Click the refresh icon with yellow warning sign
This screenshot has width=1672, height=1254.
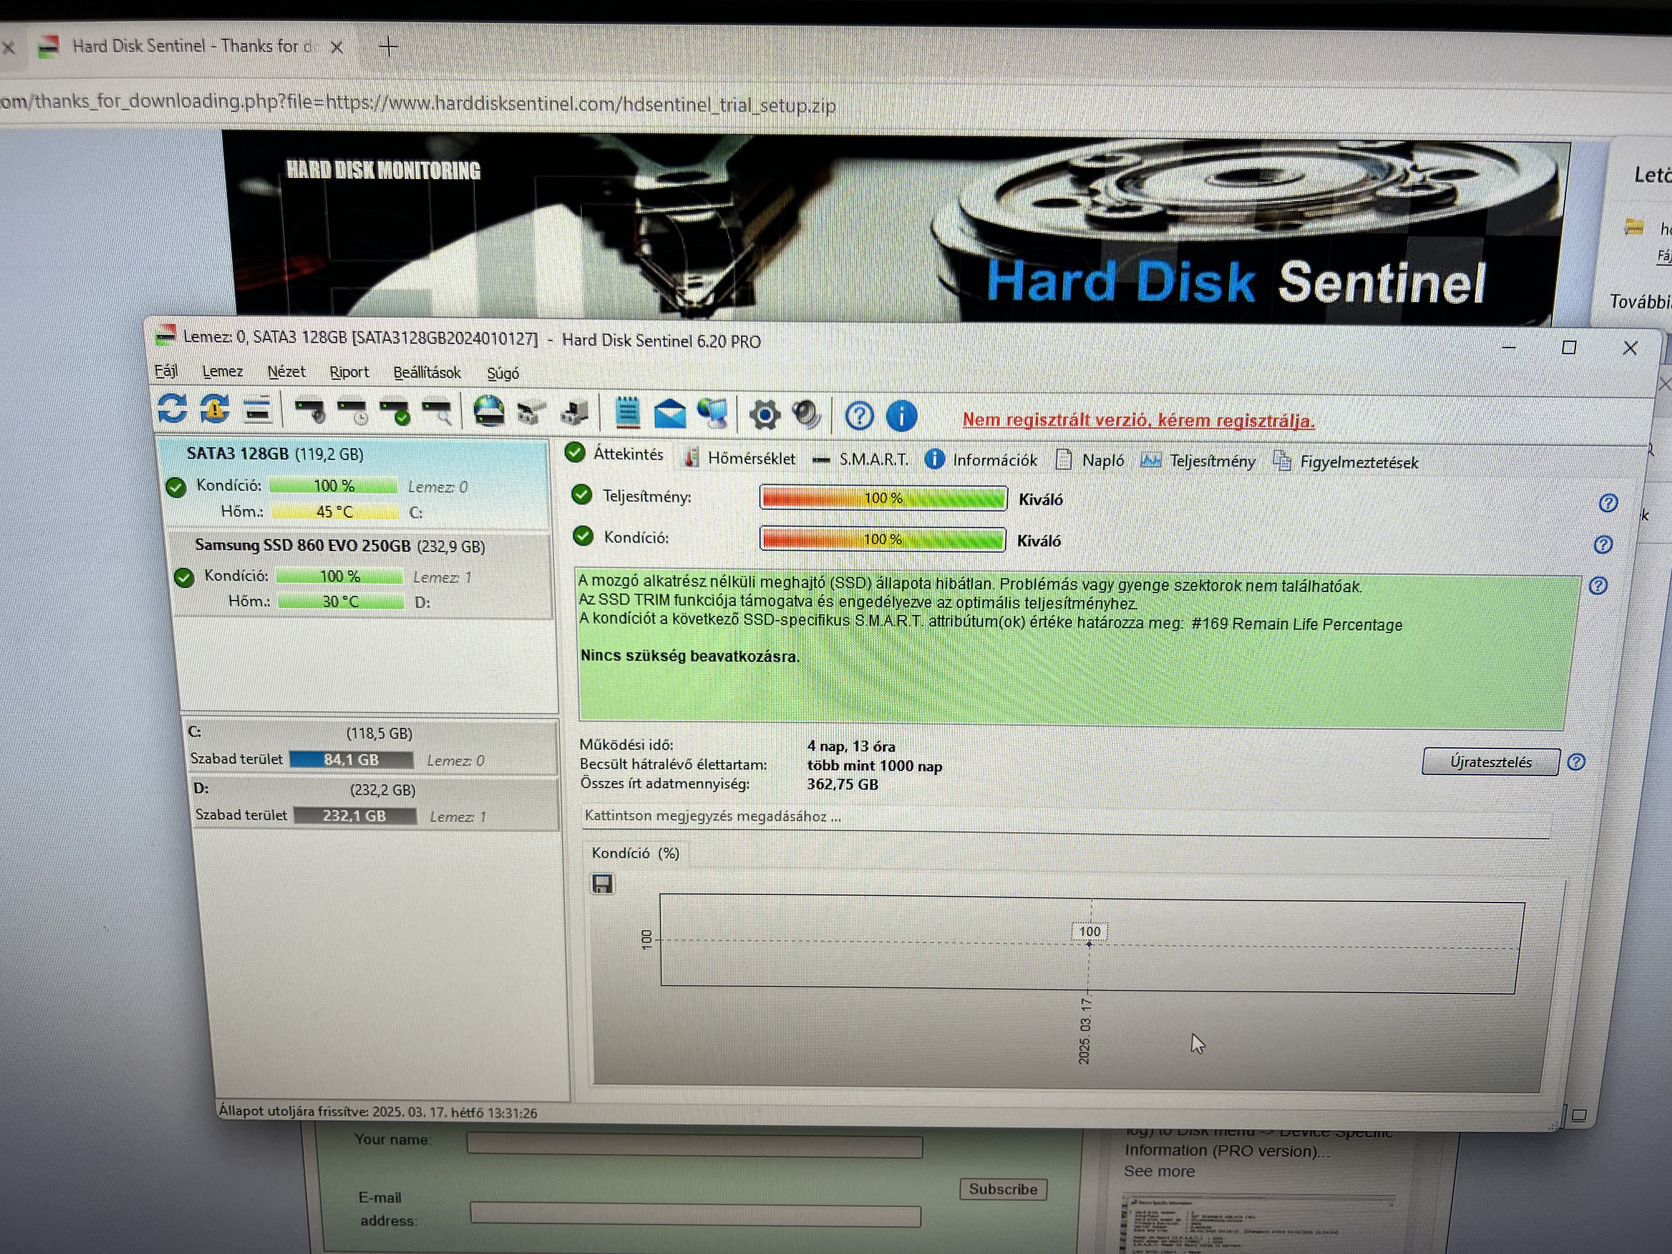click(x=215, y=408)
